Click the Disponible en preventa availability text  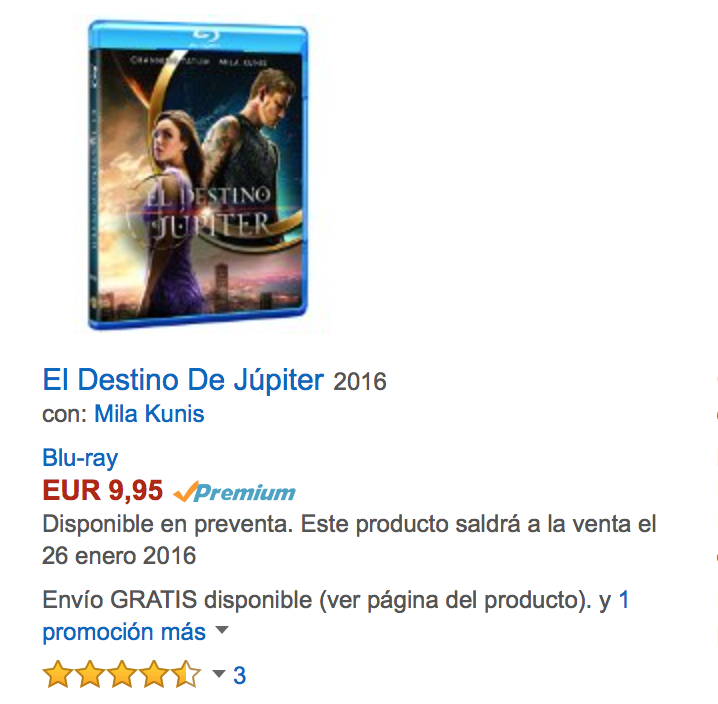pos(168,524)
